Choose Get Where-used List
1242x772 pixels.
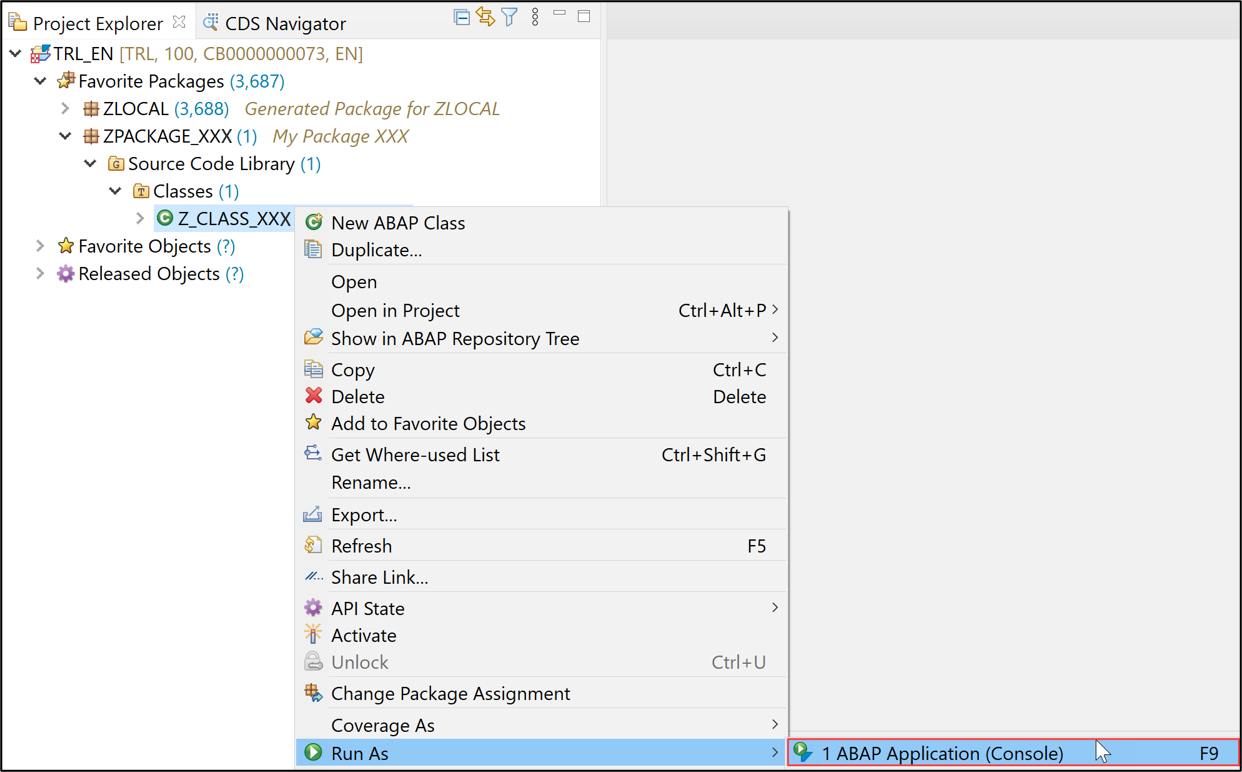click(542, 455)
